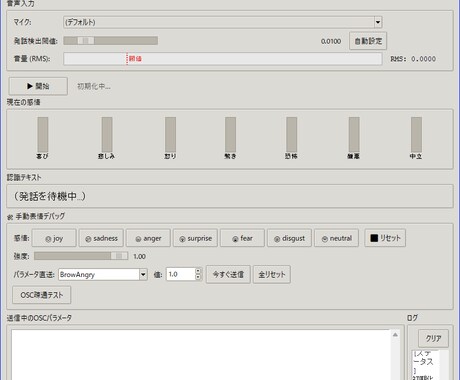The image size is (460, 380).
Task: Trigger the surprise emotion button
Action: [x=195, y=238]
